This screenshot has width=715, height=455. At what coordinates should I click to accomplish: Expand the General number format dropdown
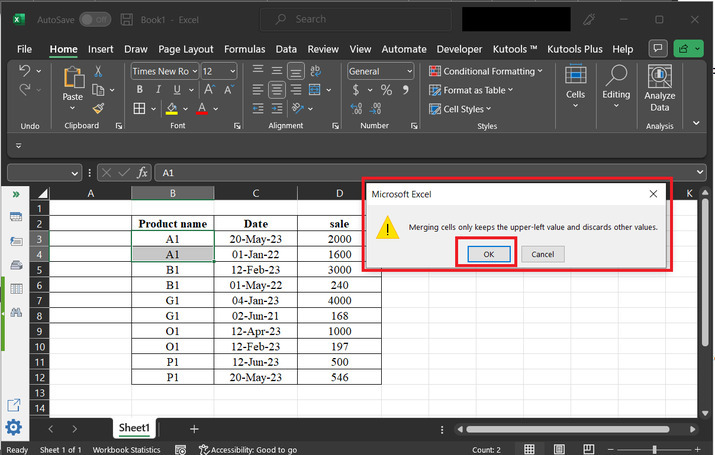(x=408, y=71)
